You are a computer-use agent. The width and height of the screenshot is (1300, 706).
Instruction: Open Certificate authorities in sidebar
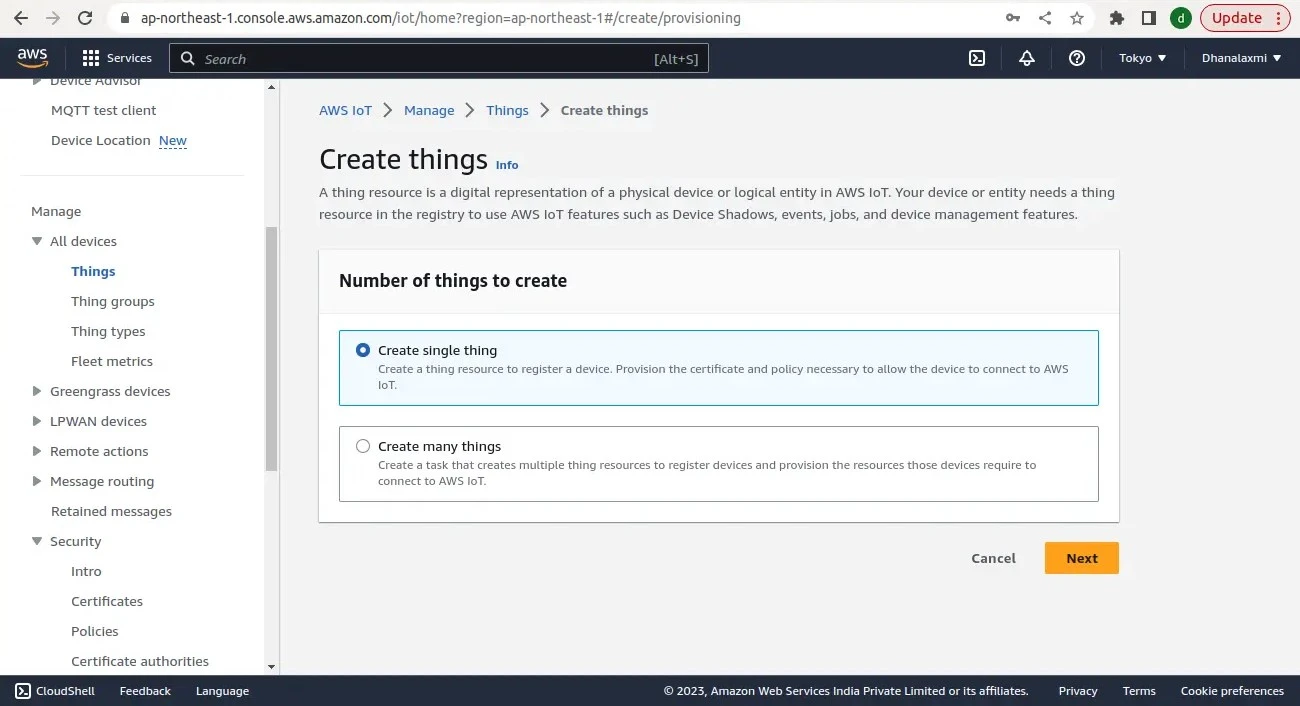(x=140, y=661)
